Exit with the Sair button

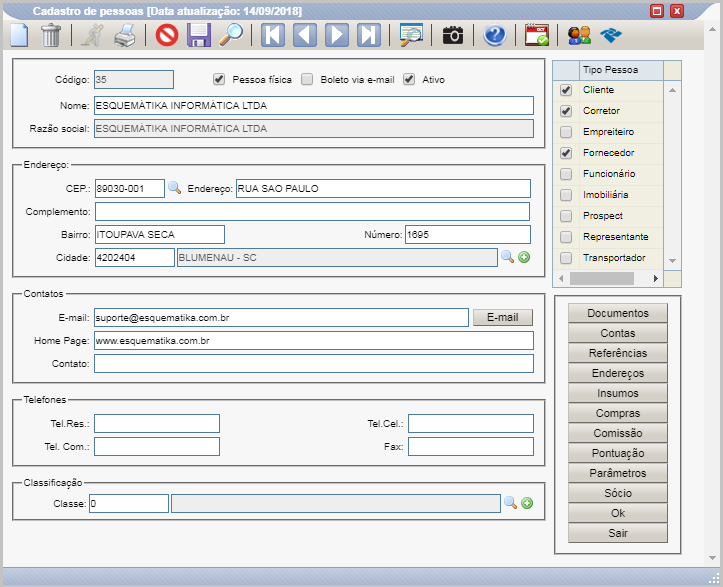618,533
